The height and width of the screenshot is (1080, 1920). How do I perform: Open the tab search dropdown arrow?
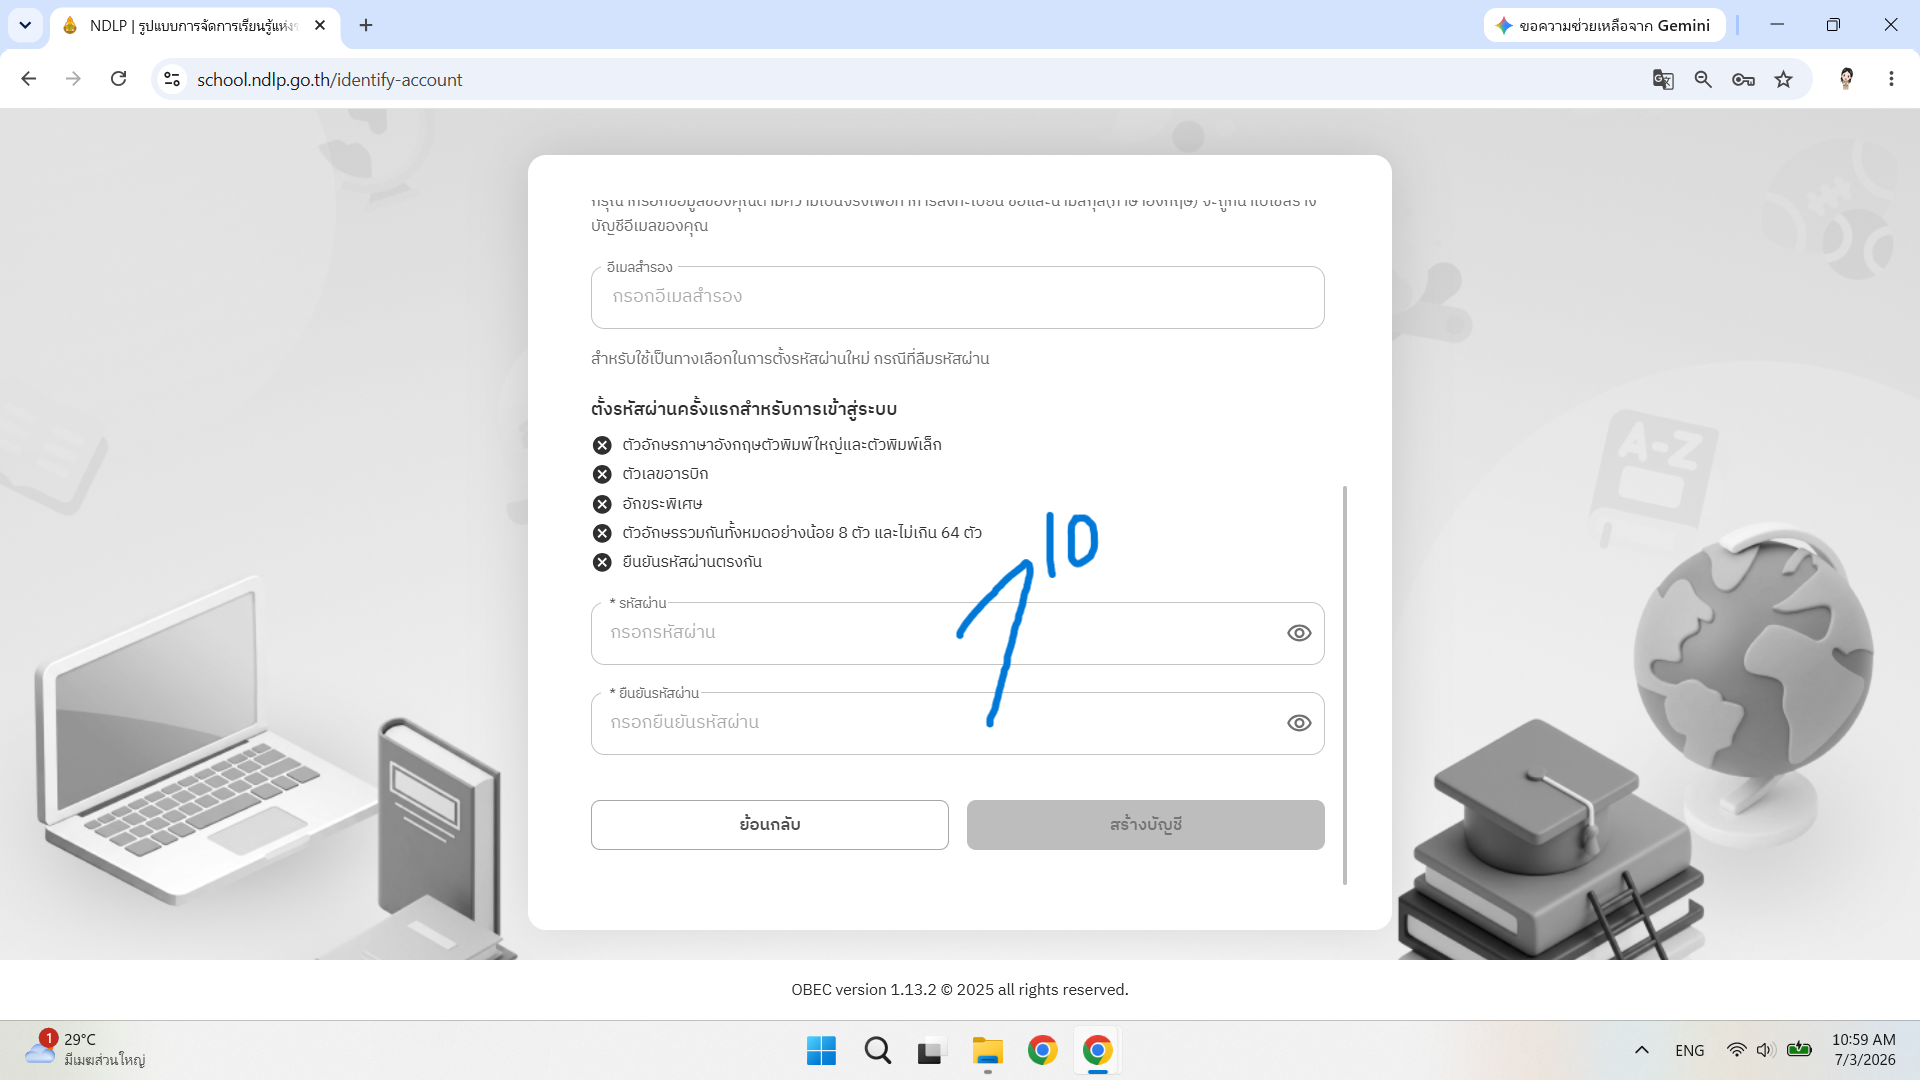tap(25, 25)
